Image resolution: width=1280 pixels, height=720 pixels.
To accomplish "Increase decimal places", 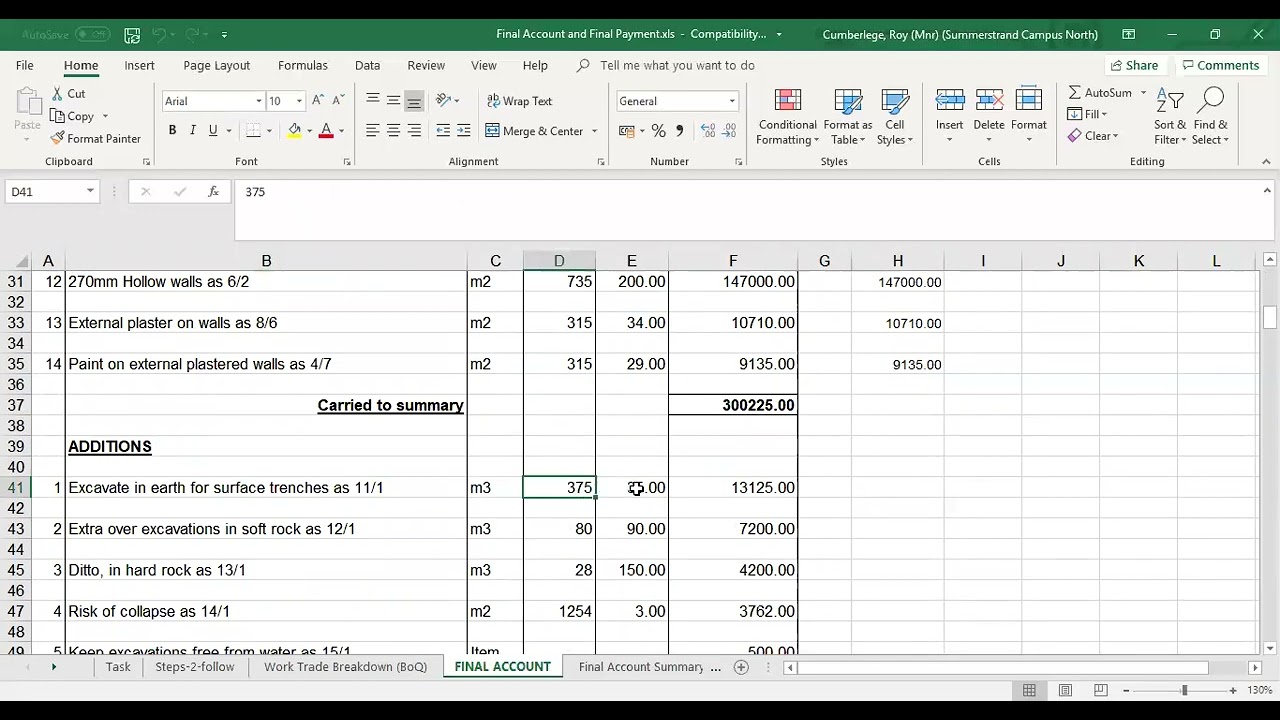I will coord(707,131).
